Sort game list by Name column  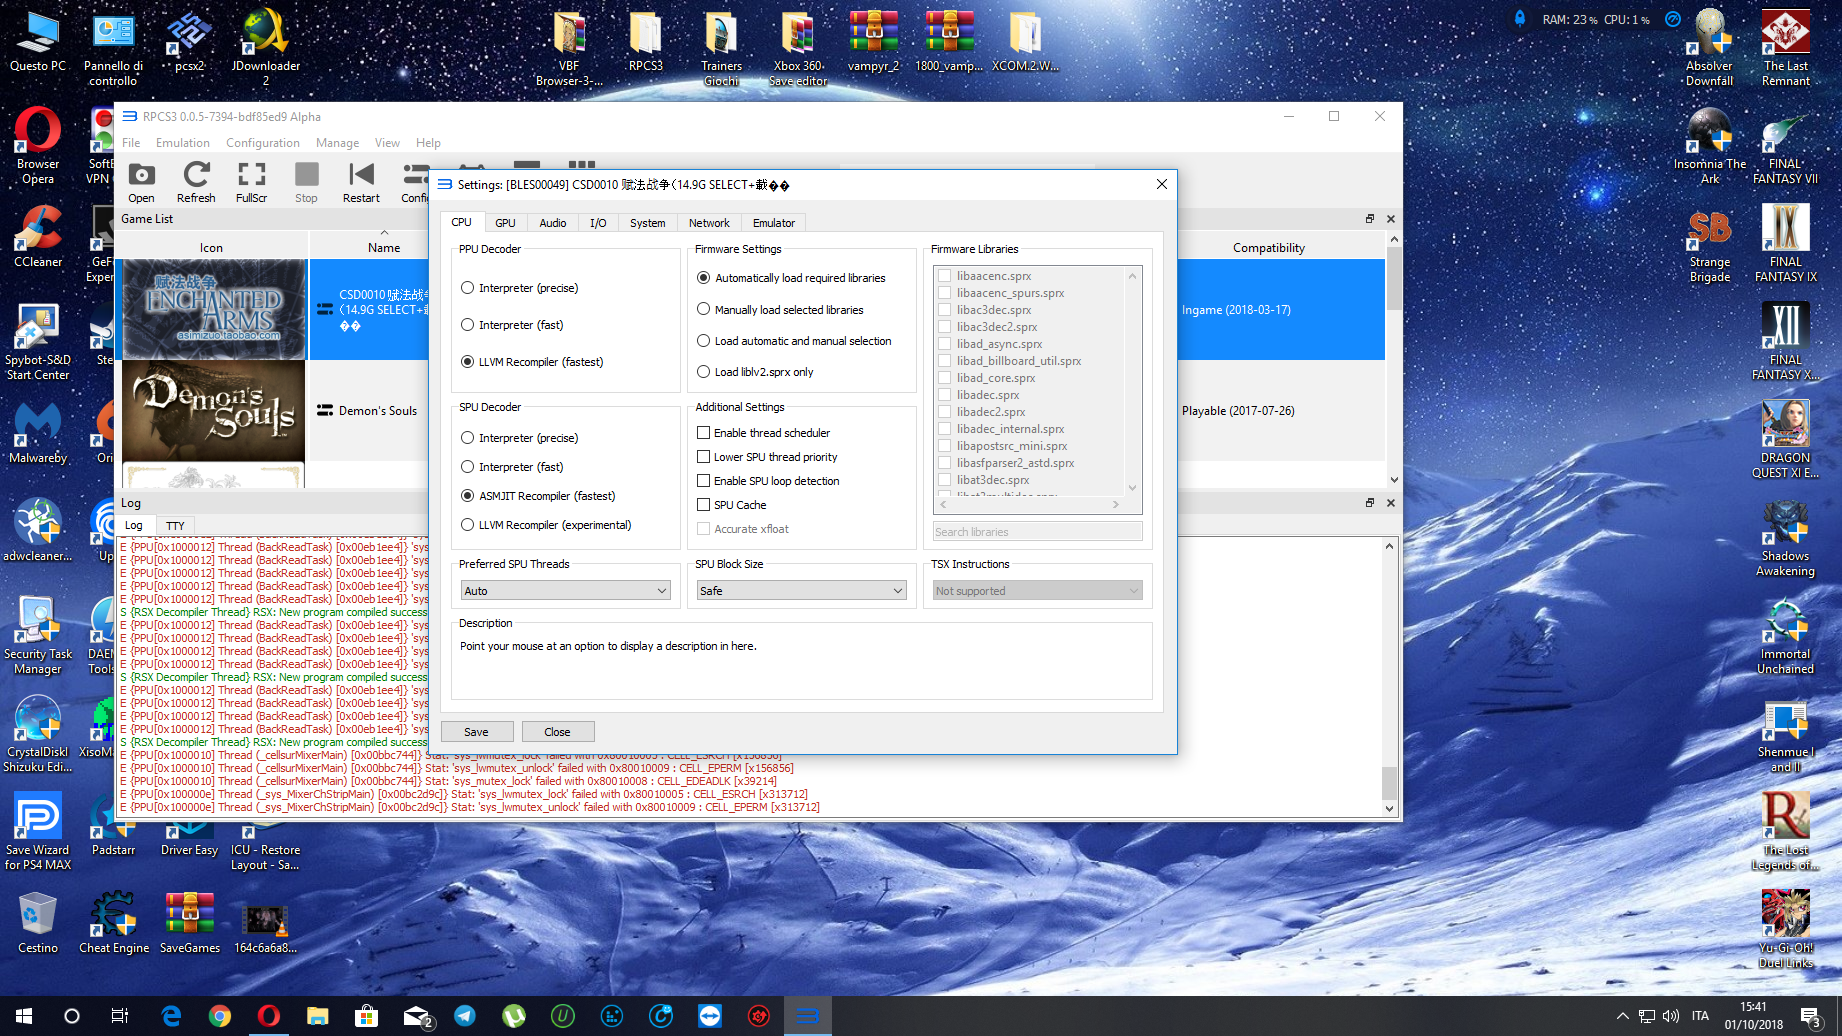click(383, 248)
